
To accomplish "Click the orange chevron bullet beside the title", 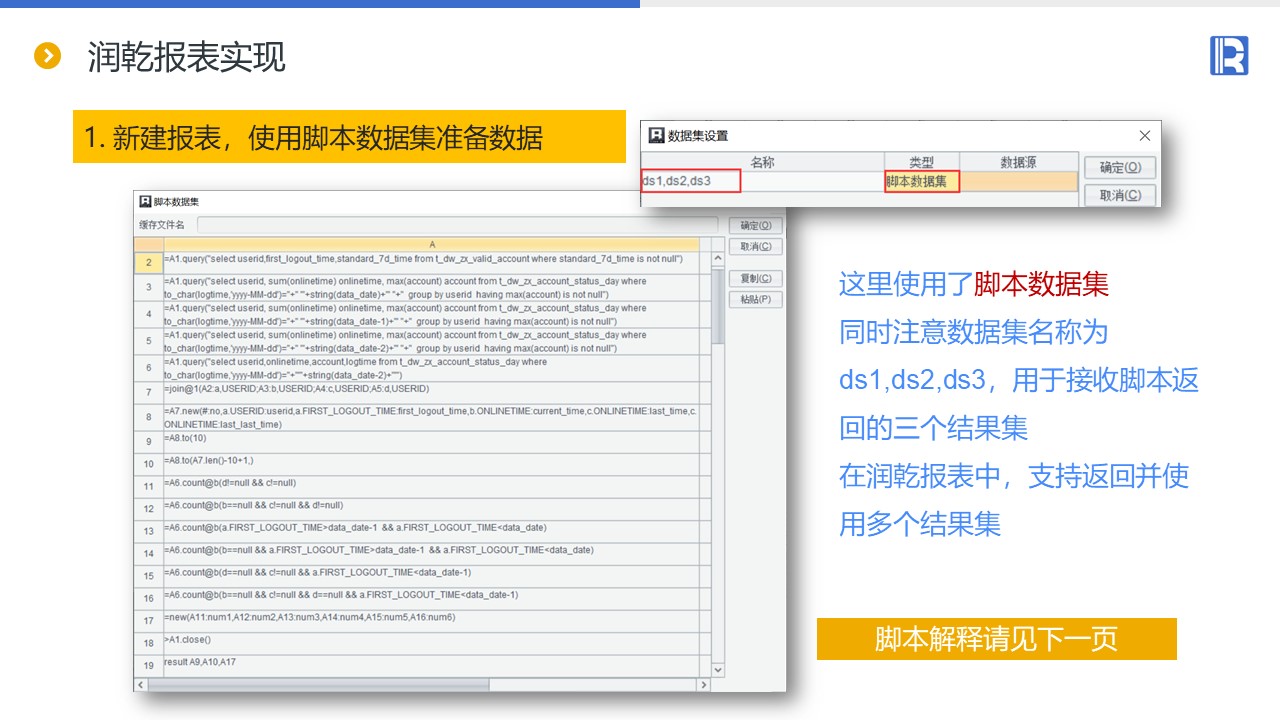I will [47, 56].
